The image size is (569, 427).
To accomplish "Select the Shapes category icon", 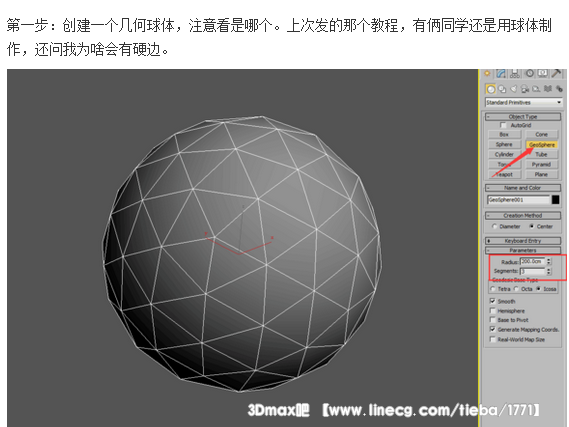I will coord(502,89).
